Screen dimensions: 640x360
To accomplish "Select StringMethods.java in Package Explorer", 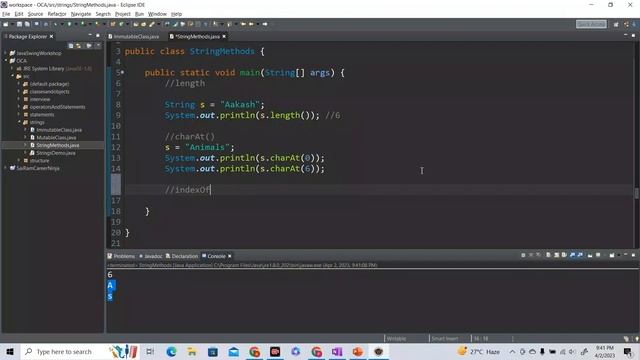I will [58, 145].
